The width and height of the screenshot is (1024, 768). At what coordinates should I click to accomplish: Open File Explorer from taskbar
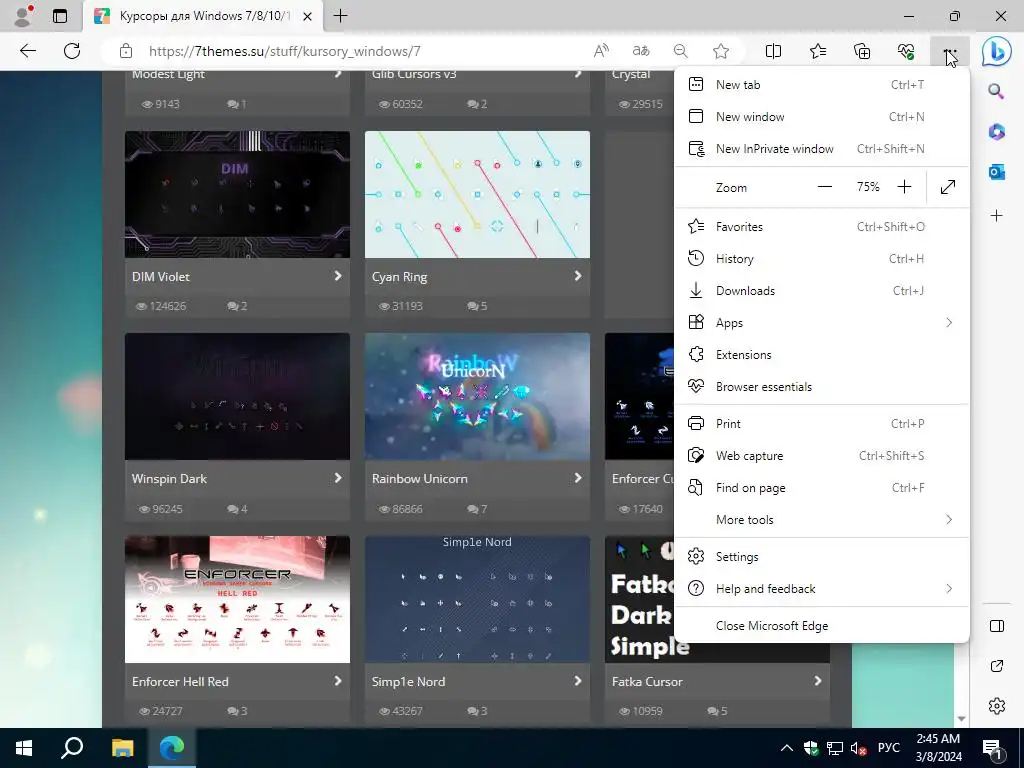click(122, 748)
